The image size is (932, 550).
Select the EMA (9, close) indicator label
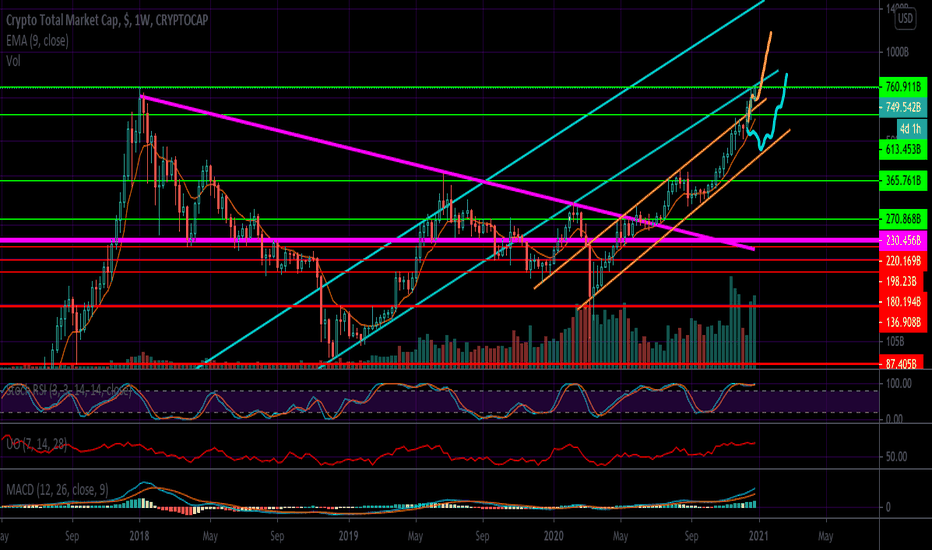37,40
